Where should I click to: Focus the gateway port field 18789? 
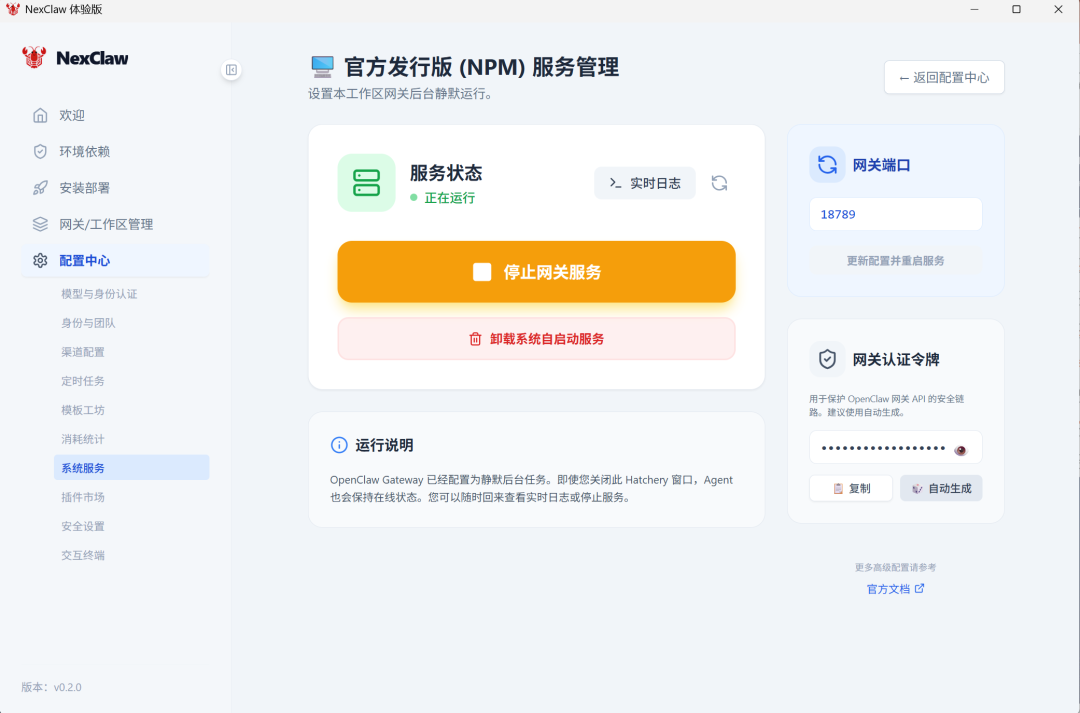pos(895,214)
